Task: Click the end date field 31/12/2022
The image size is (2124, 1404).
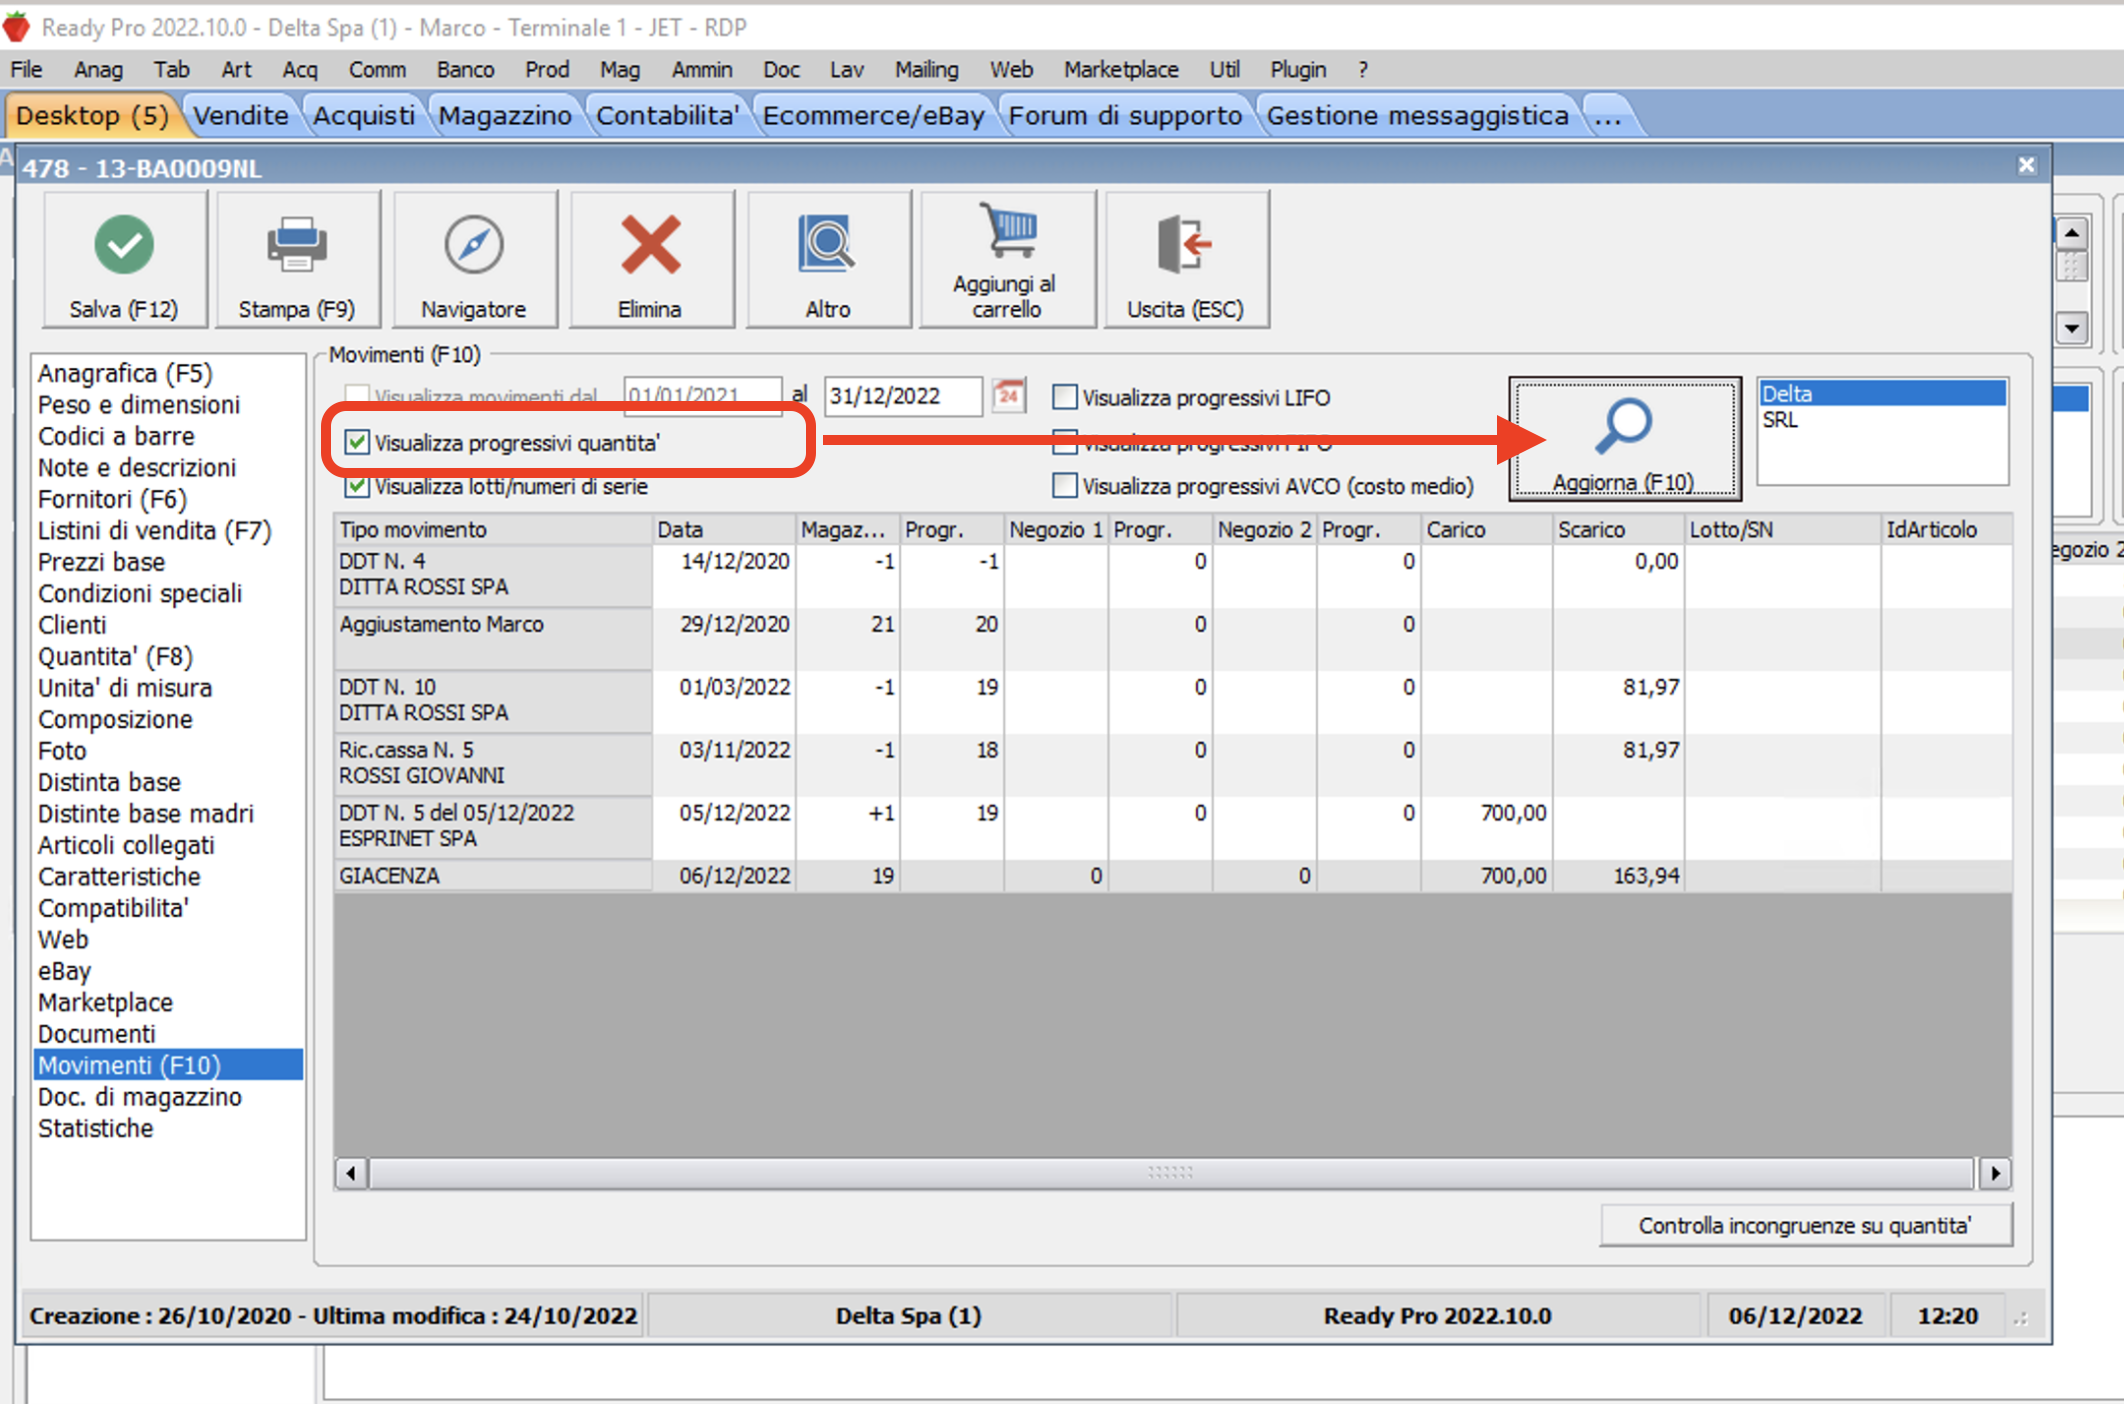Action: [902, 396]
